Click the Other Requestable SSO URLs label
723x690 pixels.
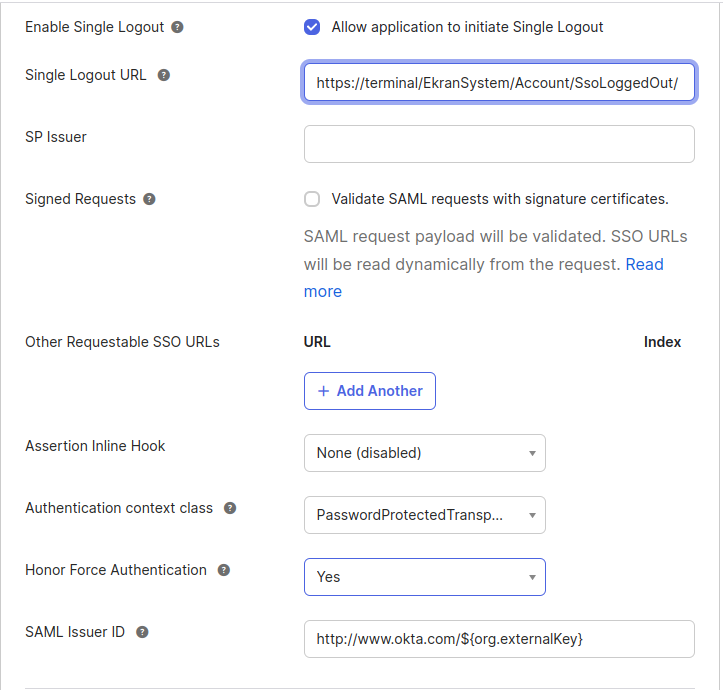tap(122, 342)
